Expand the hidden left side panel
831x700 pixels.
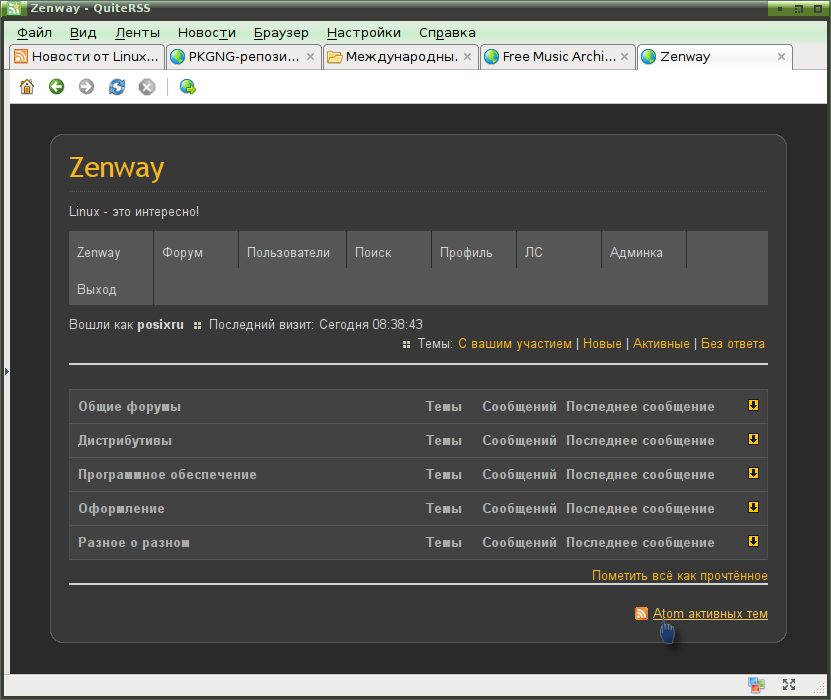pos(6,371)
